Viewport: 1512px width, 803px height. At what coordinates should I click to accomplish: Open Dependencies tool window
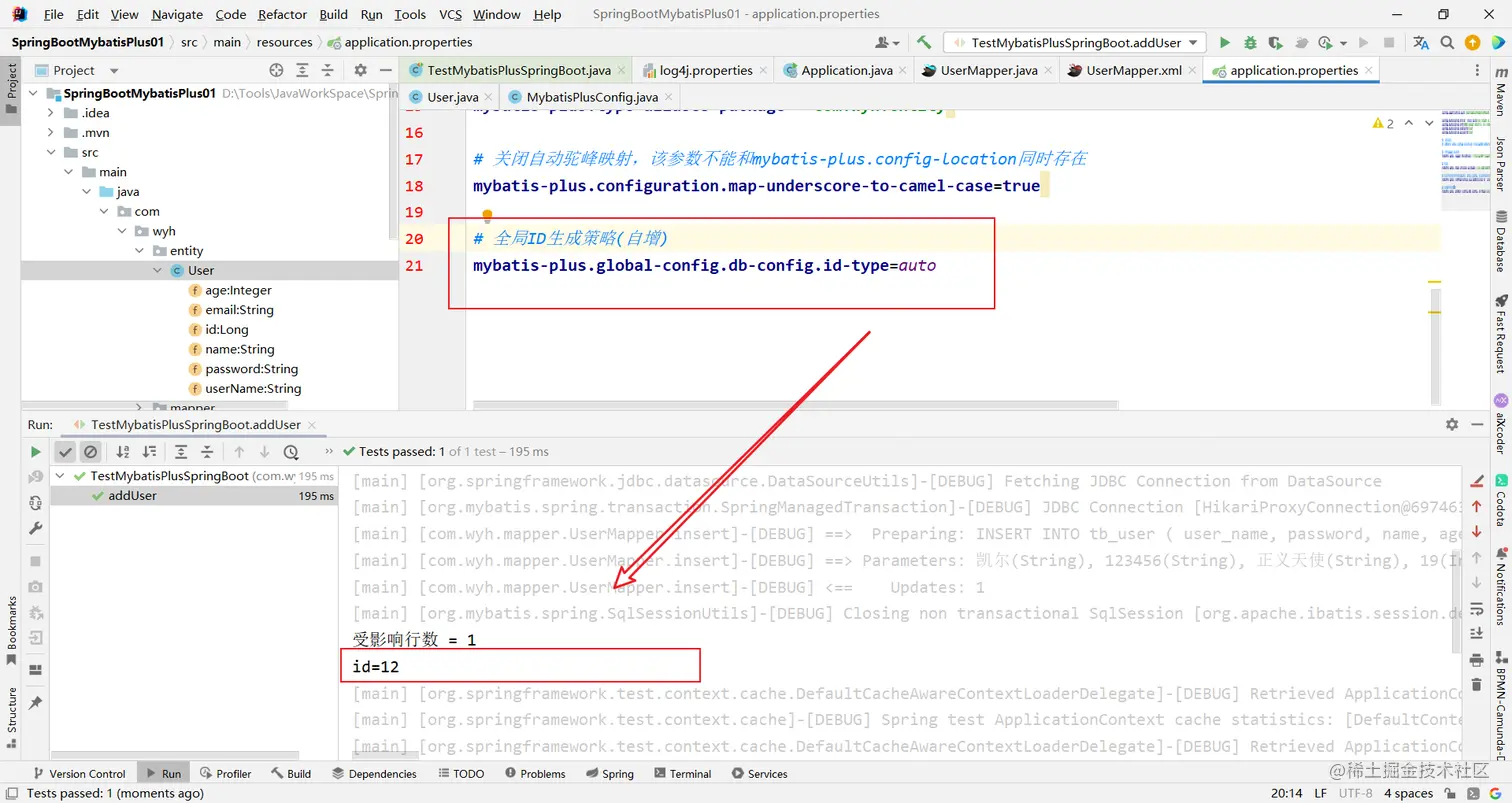[374, 773]
